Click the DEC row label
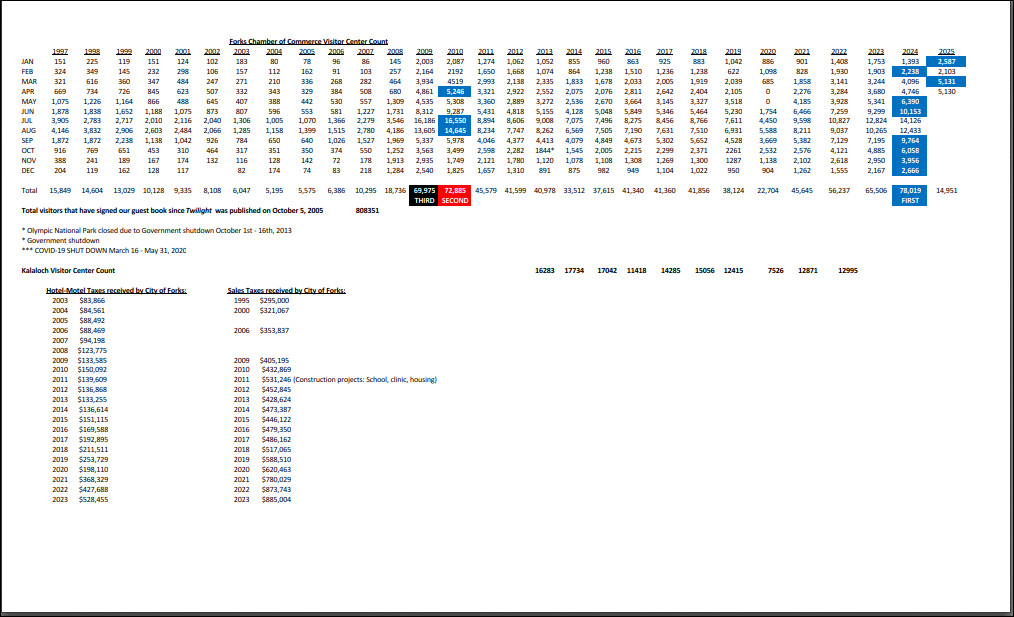The height and width of the screenshot is (617, 1014). (28, 171)
